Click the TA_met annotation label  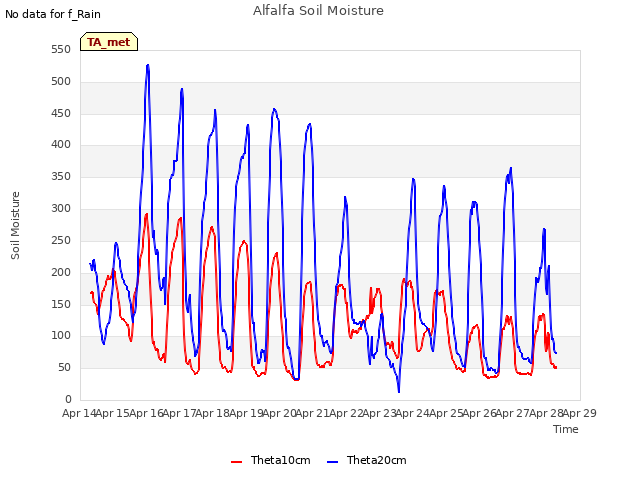(109, 42)
